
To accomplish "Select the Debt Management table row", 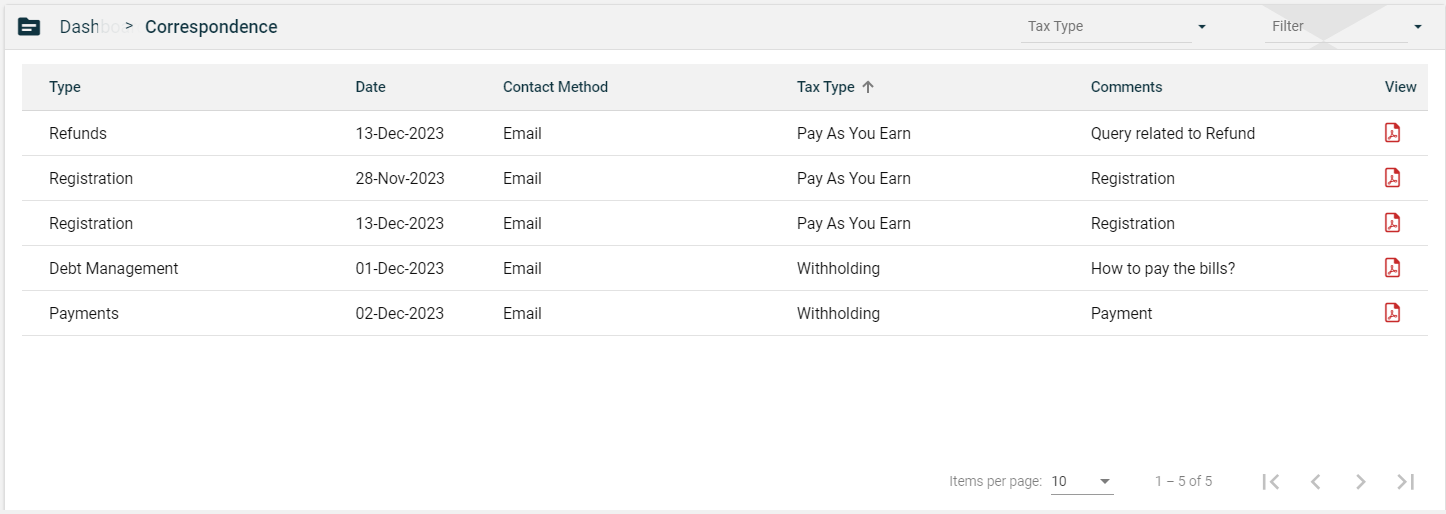I will click(x=114, y=268).
